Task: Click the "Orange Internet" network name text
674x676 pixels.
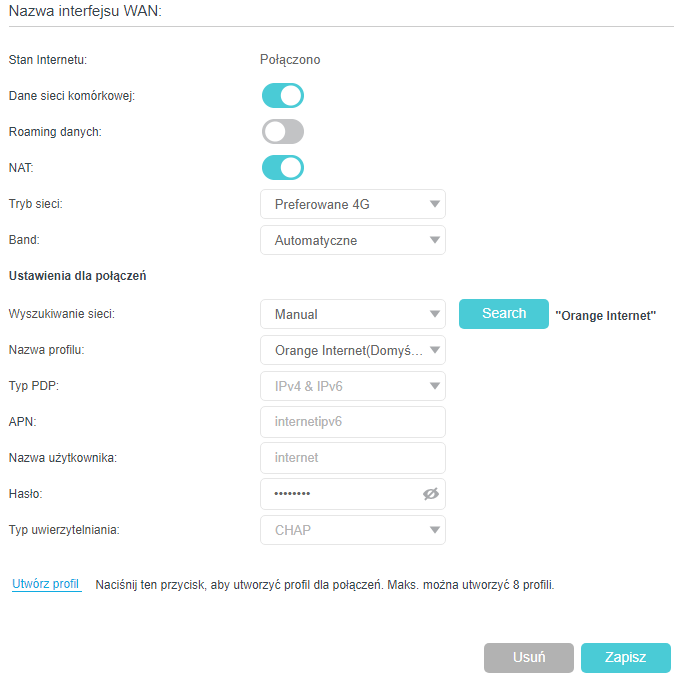Action: coord(605,316)
